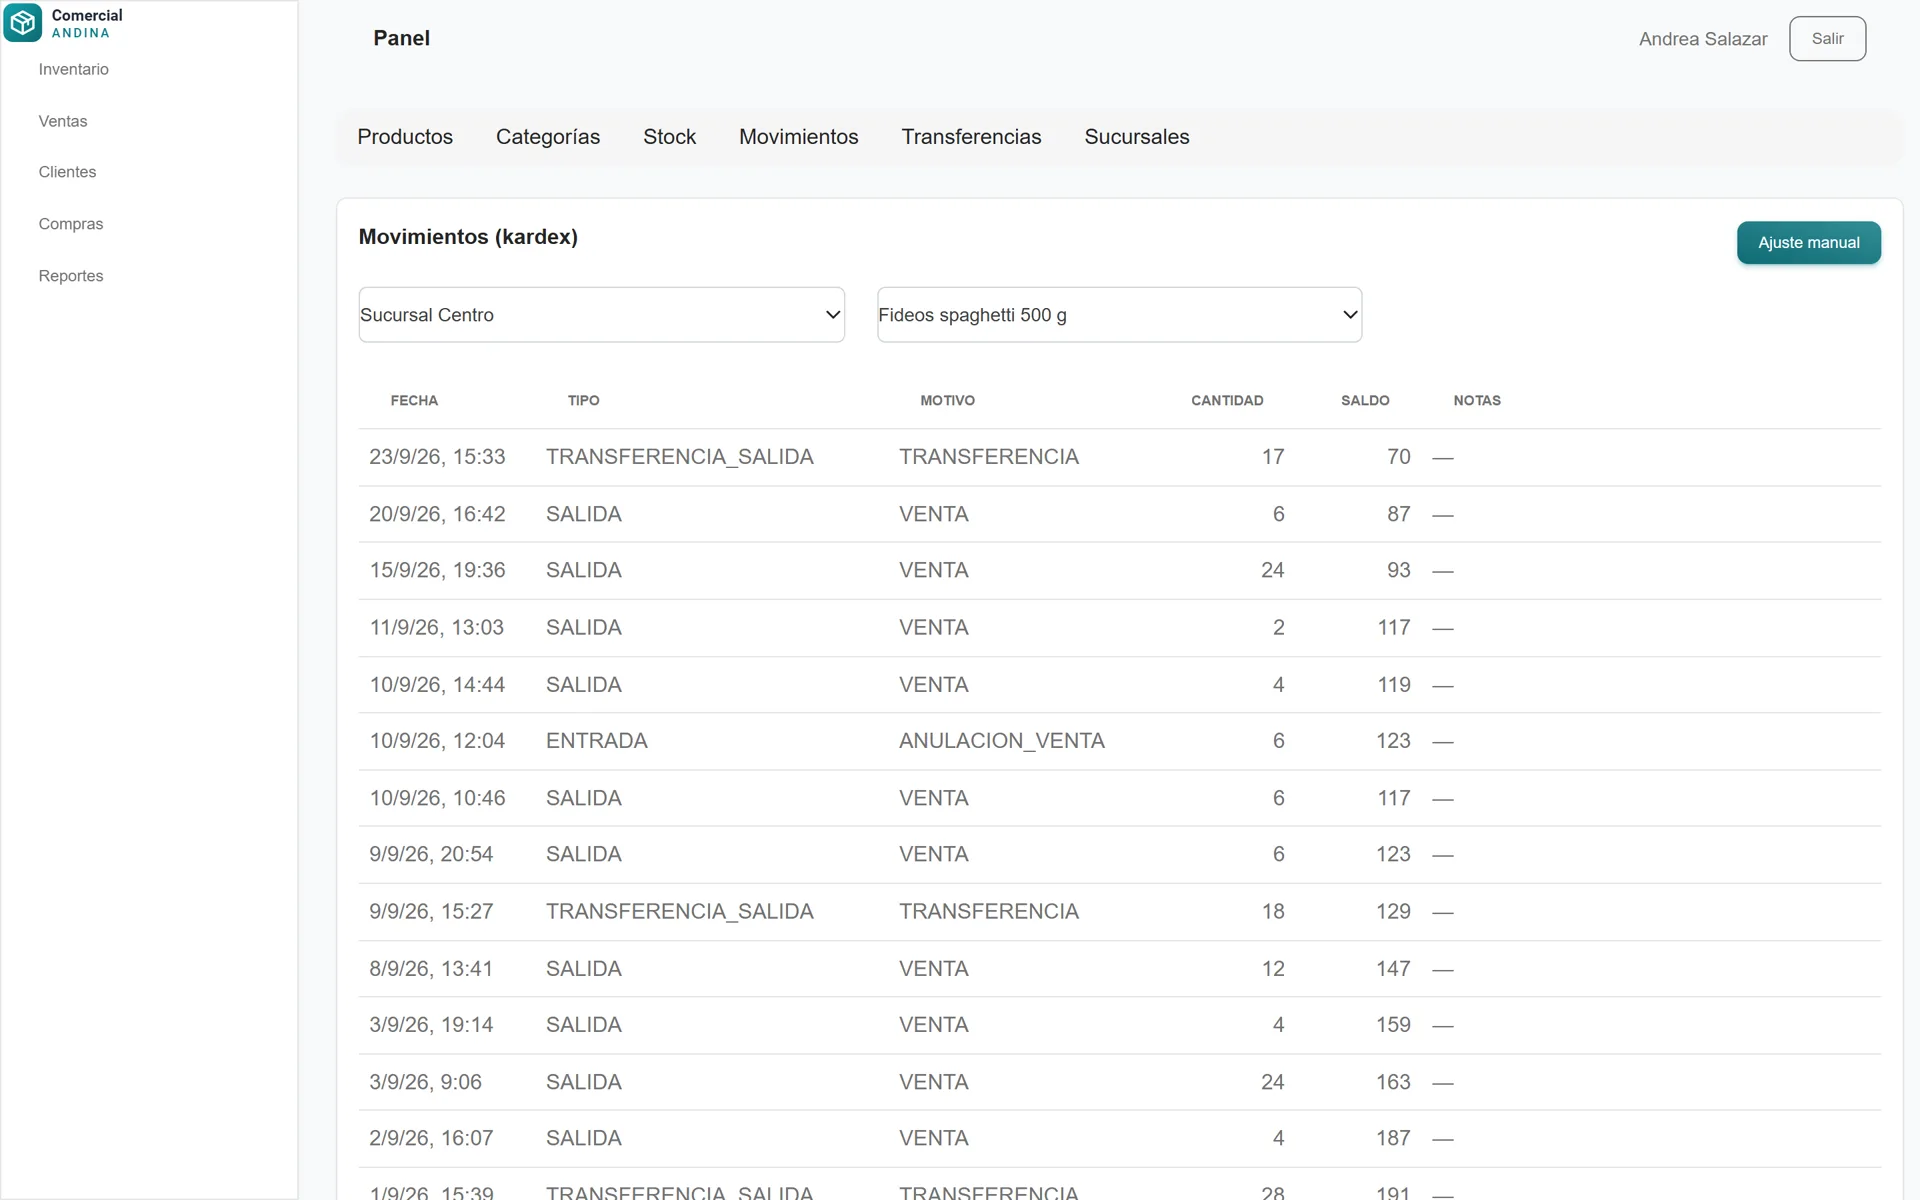
Task: Click the cantidad value 17
Action: pos(1272,457)
